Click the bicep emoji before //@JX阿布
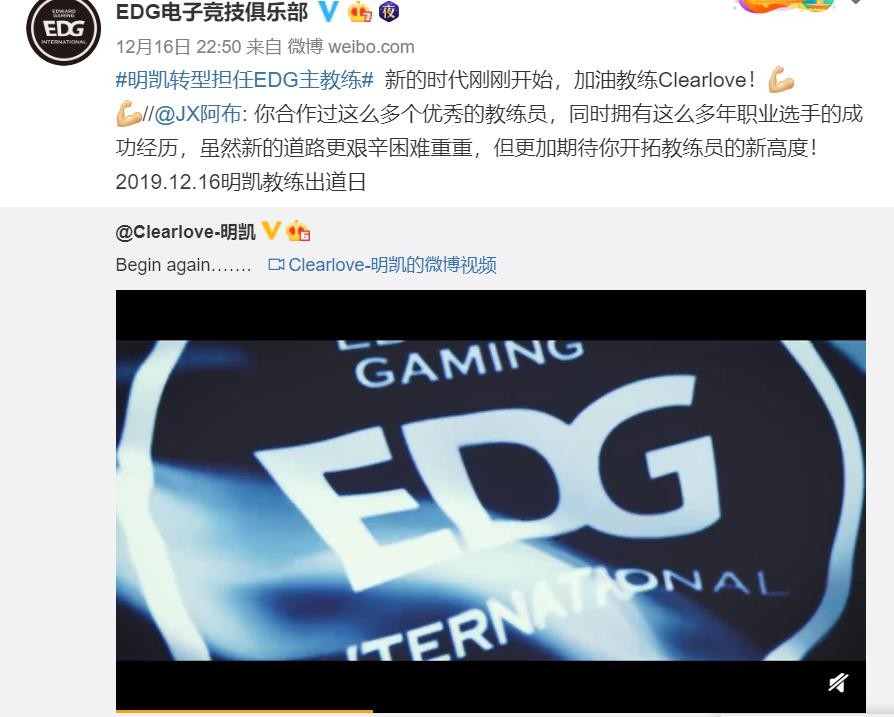894x717 pixels. (x=129, y=114)
